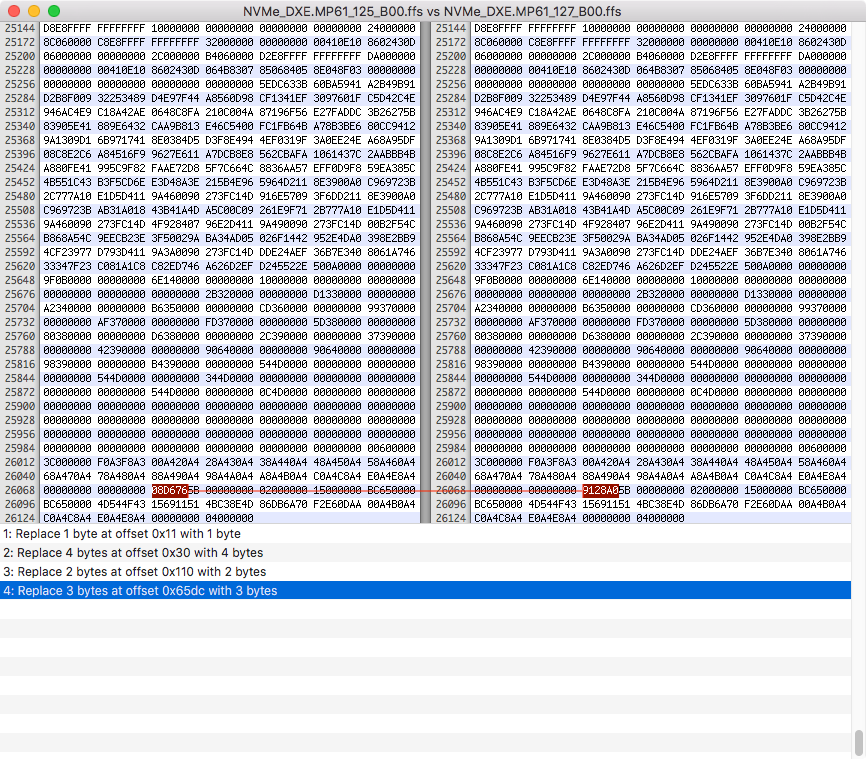Image resolution: width=866 pixels, height=759 pixels.
Task: Click highlighted bytes 08D676 in left pane
Action: click(x=170, y=490)
